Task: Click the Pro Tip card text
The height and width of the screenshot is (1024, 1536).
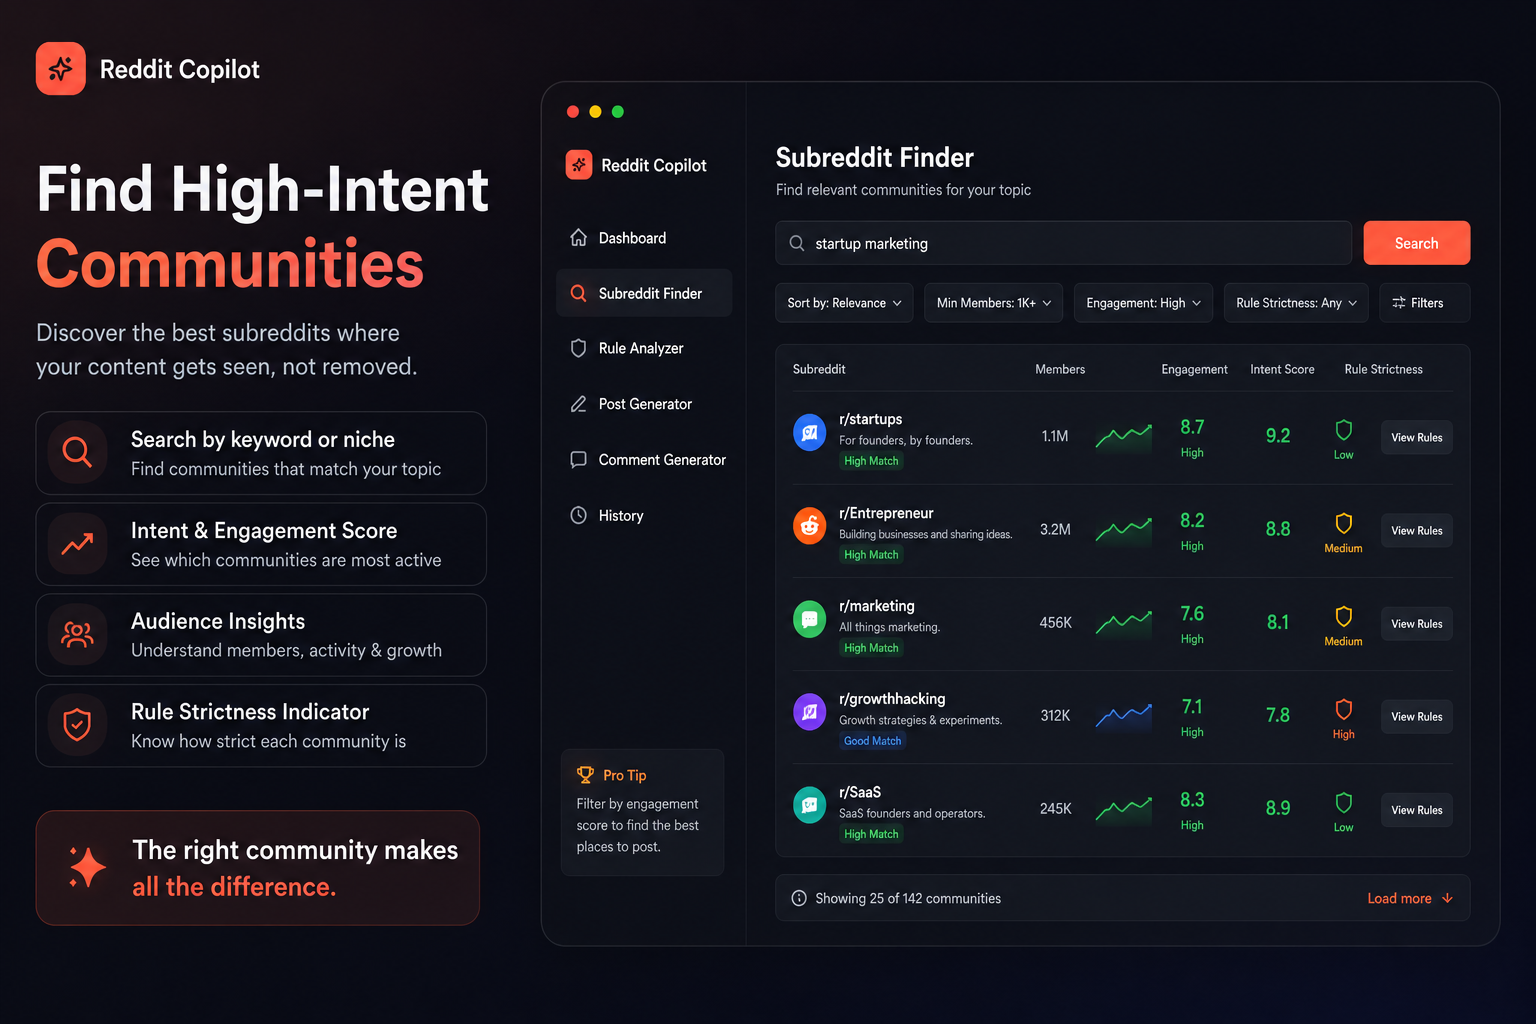Action: [x=638, y=825]
